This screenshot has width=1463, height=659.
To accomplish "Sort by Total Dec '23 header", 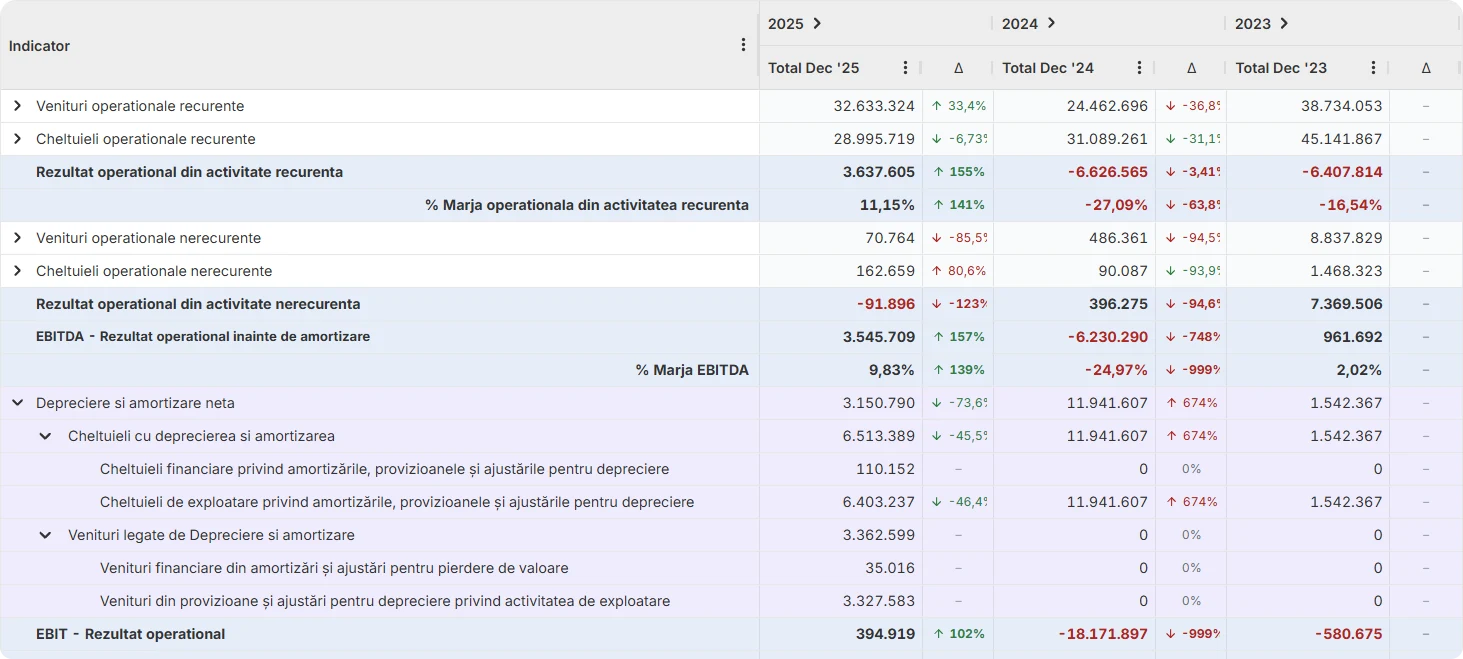I will coord(1281,68).
